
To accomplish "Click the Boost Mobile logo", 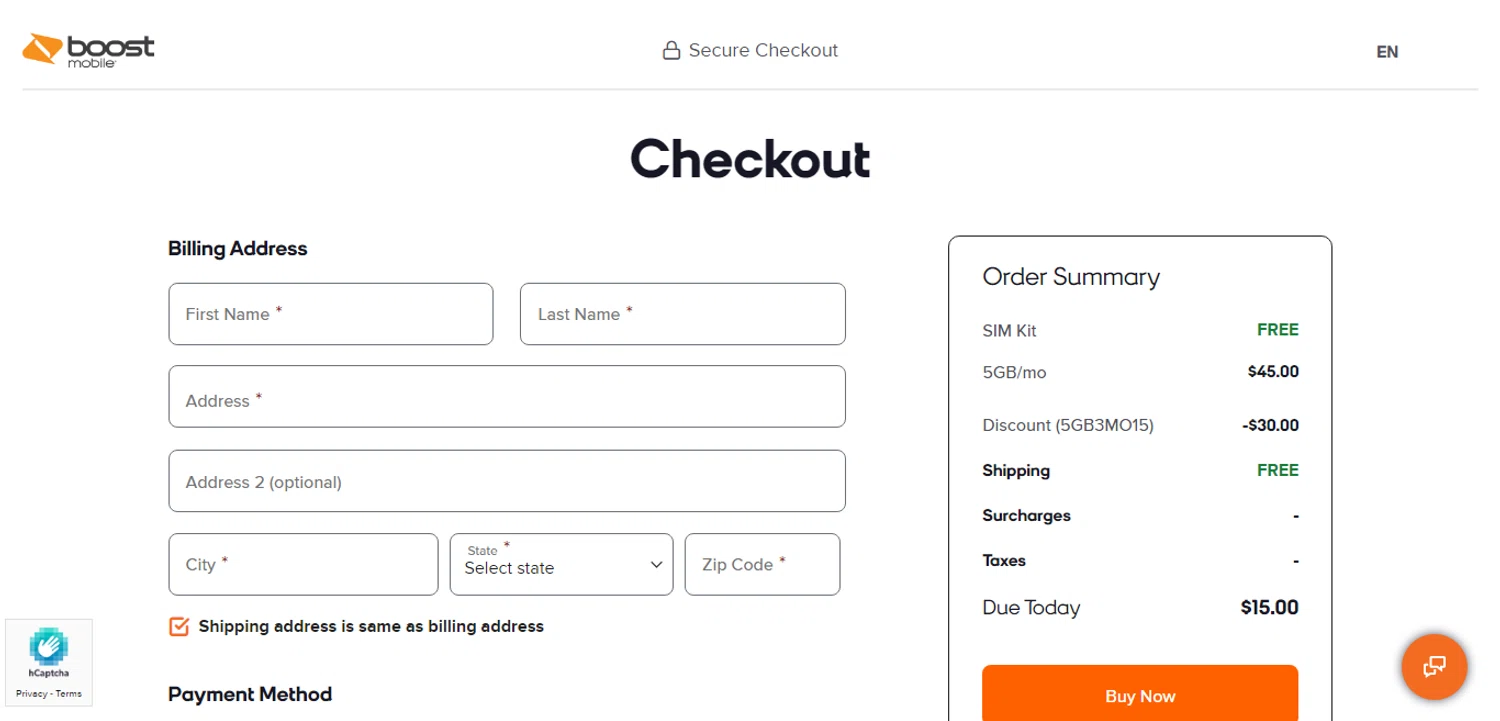I will point(88,50).
